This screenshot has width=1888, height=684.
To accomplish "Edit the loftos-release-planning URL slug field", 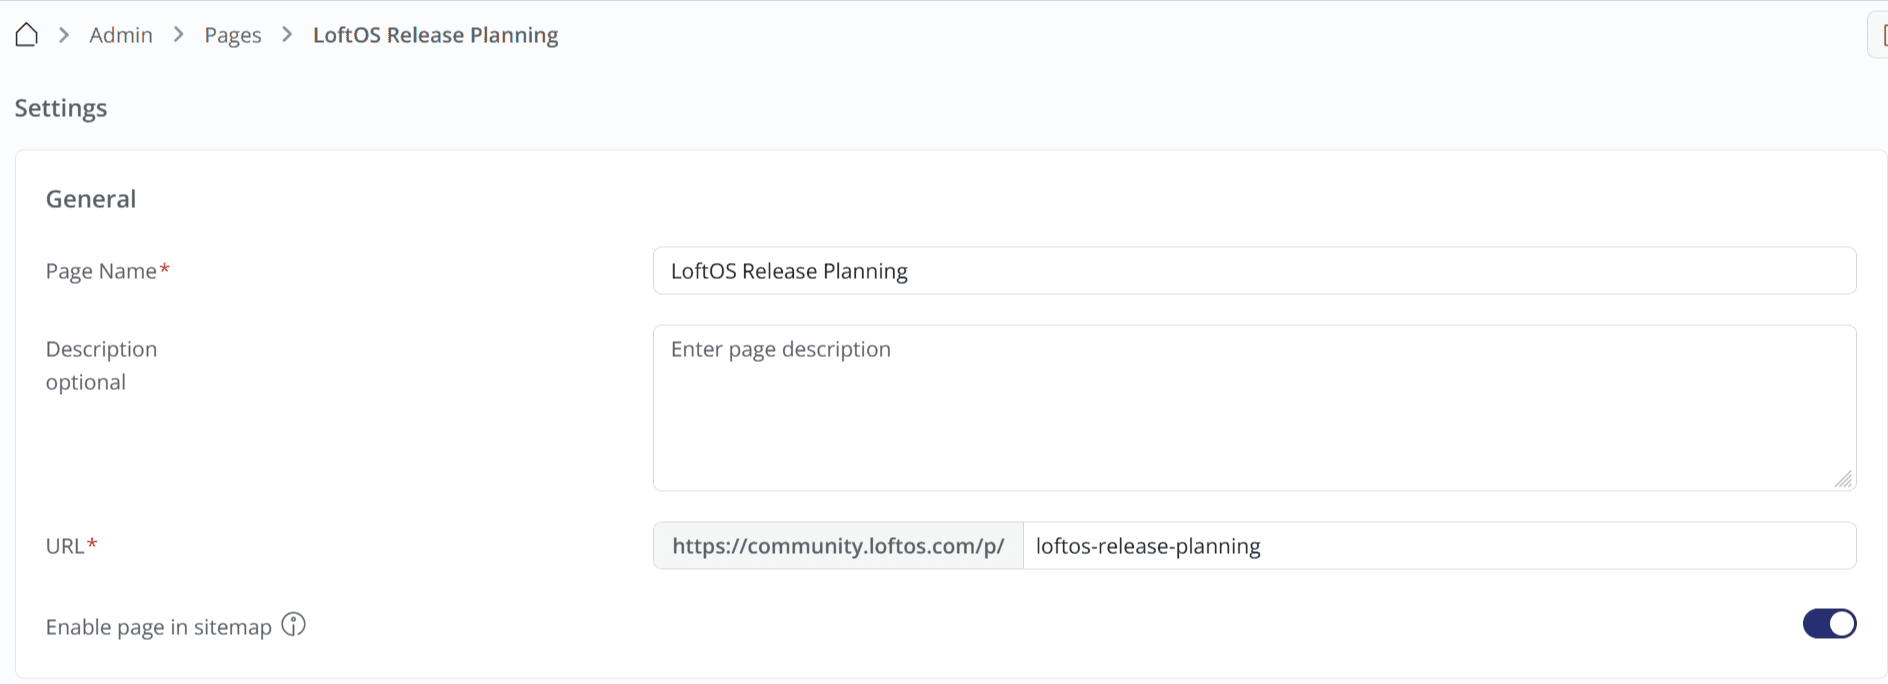I will point(1438,546).
